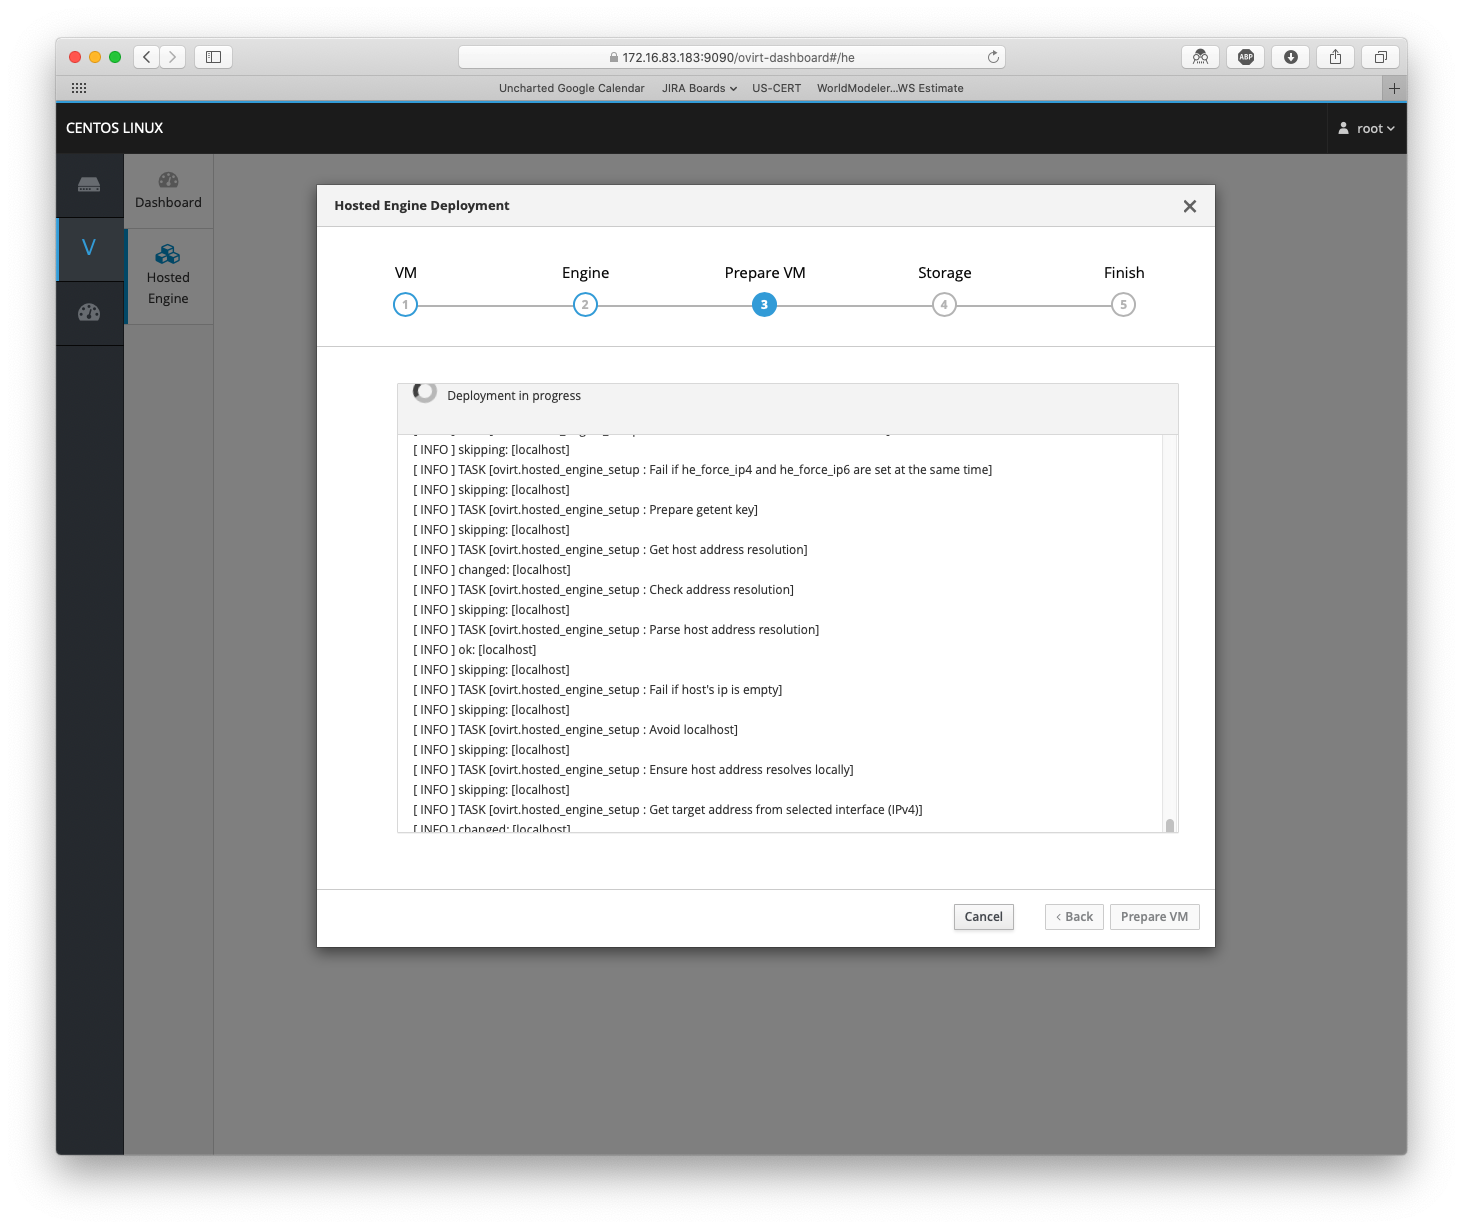1463x1229 pixels.
Task: Open the US-CERT bookmark
Action: (776, 88)
